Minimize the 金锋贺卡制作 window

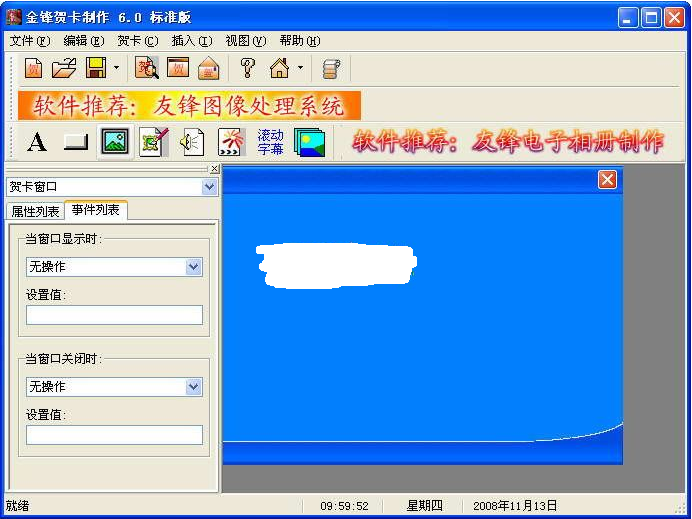(628, 18)
